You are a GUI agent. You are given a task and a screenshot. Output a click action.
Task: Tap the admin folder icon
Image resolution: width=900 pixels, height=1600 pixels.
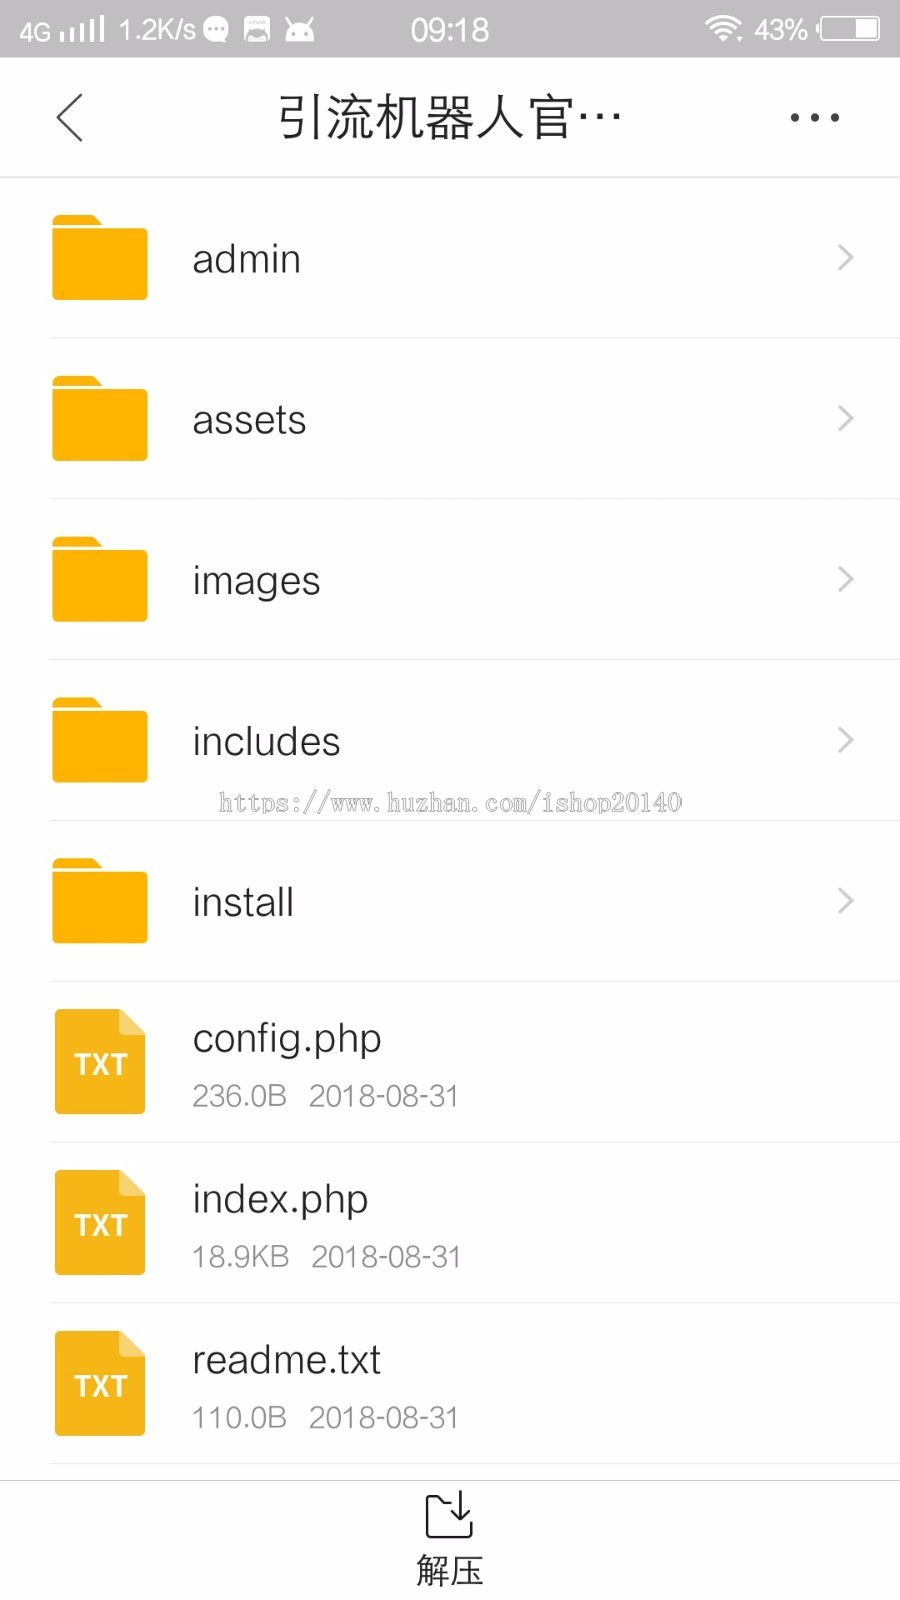click(x=100, y=258)
